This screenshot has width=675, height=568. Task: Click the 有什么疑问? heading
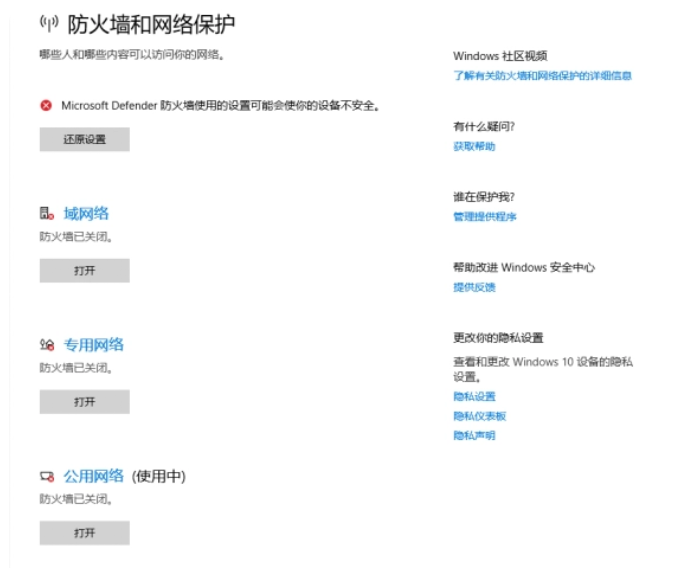tap(484, 127)
